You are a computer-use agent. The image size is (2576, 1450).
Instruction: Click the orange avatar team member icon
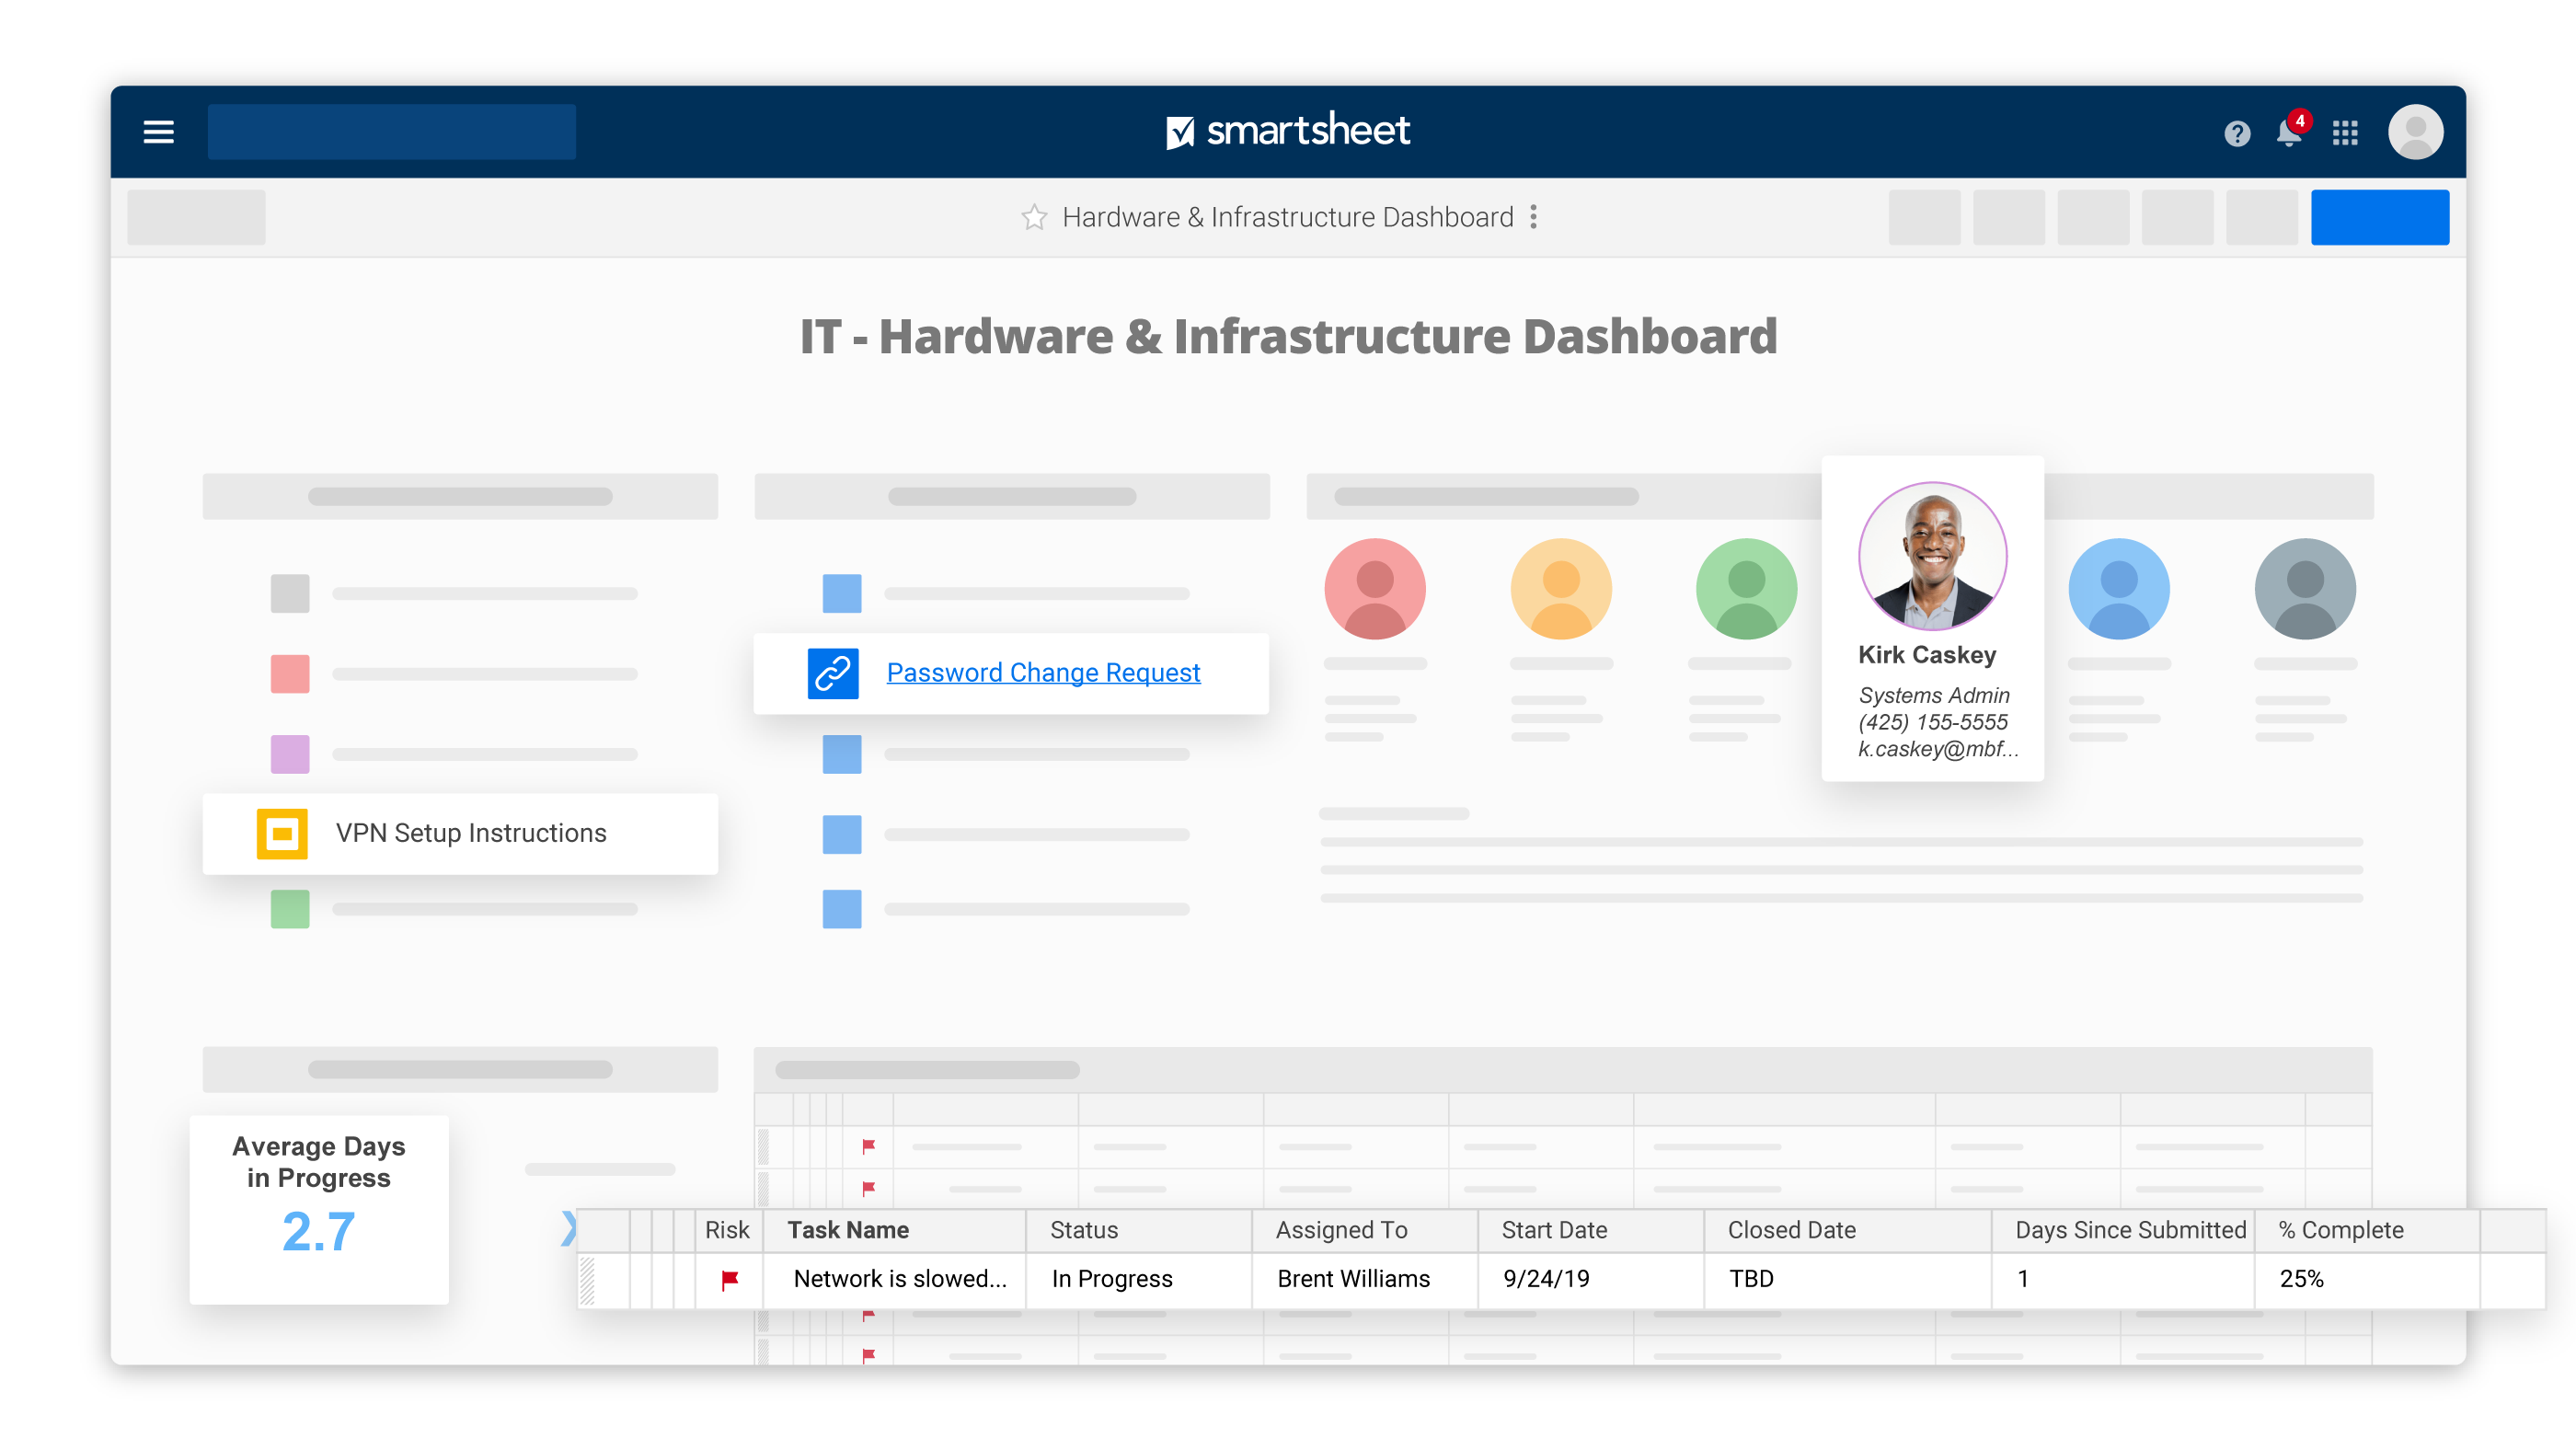[x=1564, y=587]
